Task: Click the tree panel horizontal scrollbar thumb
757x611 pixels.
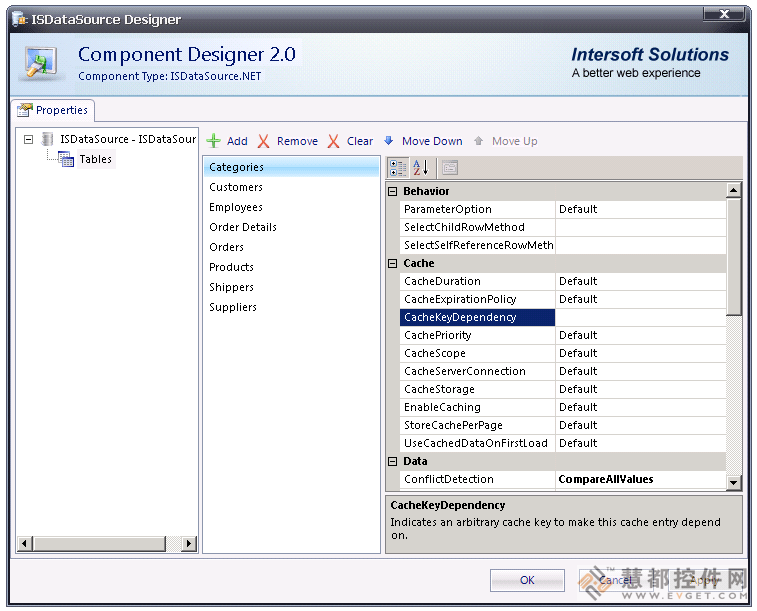Action: point(99,543)
